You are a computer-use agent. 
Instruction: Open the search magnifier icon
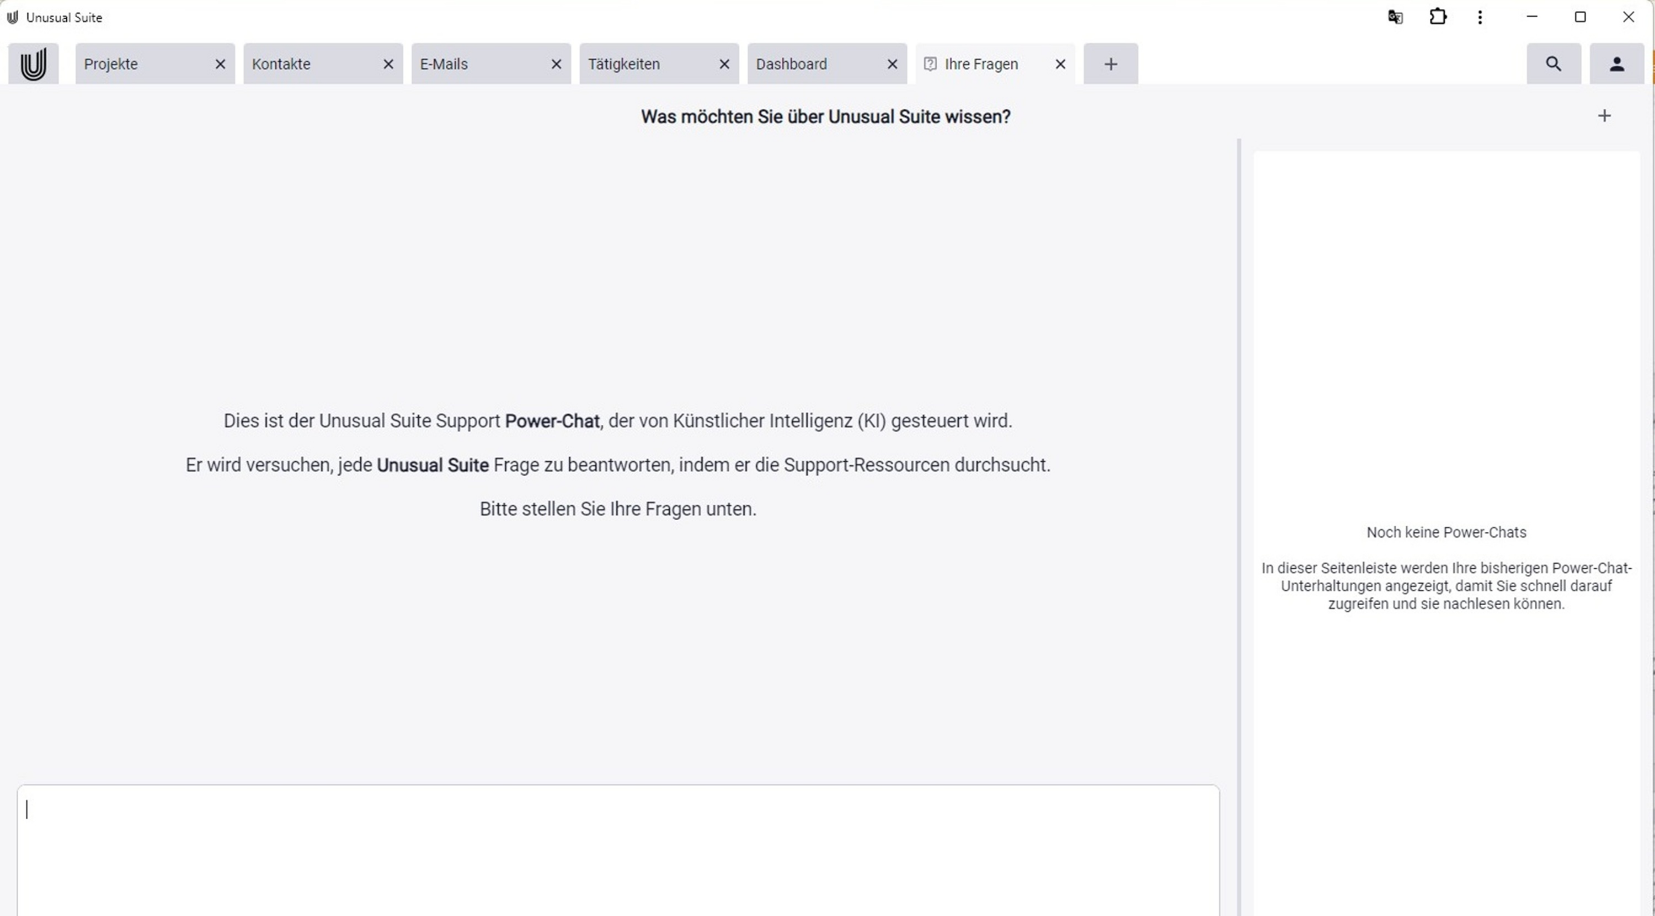click(x=1553, y=64)
